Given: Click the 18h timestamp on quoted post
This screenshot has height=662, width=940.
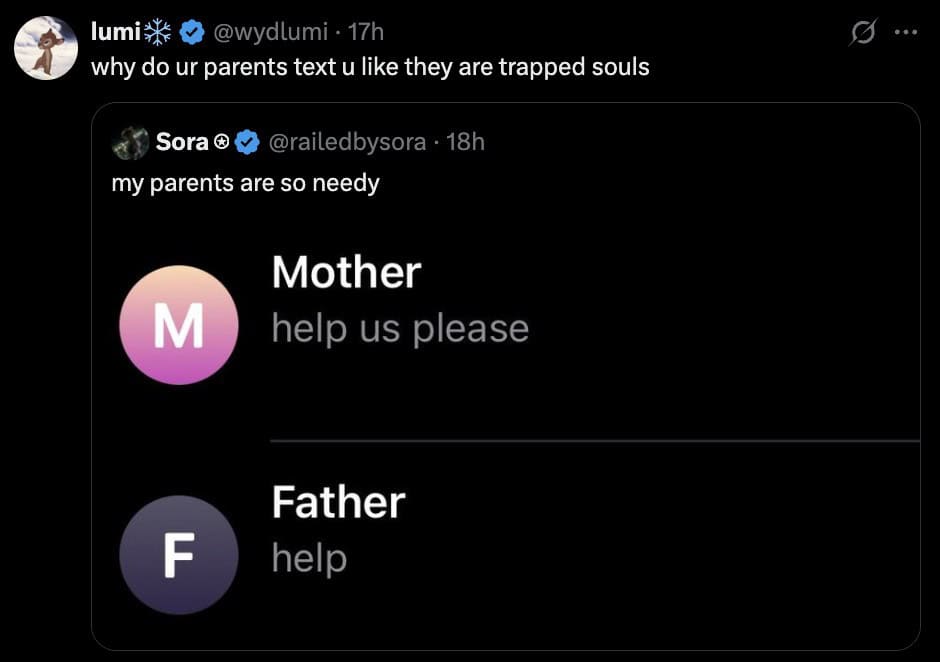Looking at the screenshot, I should pyautogui.click(x=465, y=142).
